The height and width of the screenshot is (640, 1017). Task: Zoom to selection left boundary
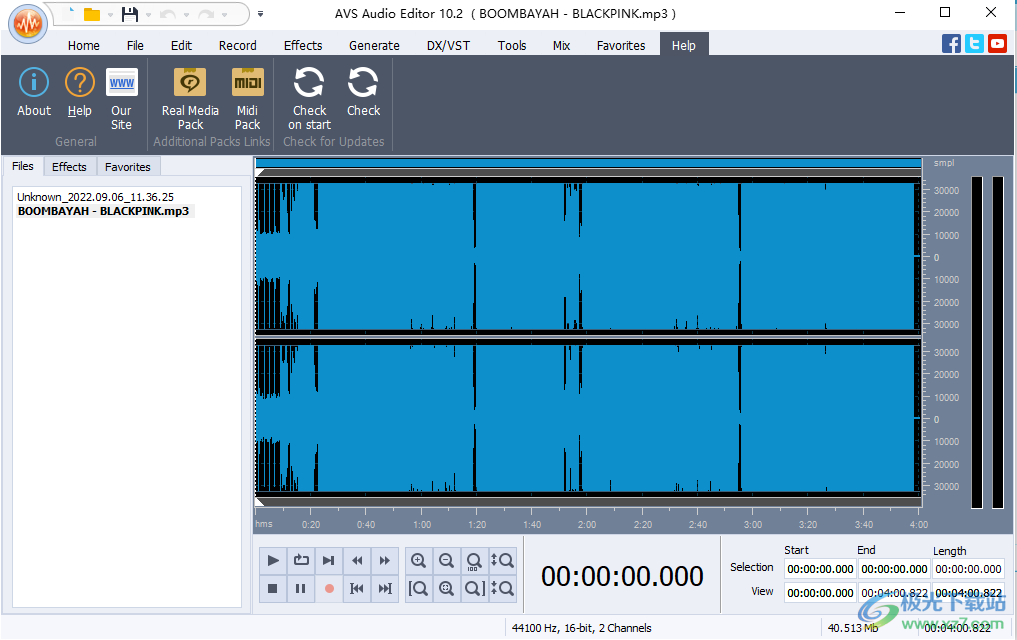tap(419, 589)
